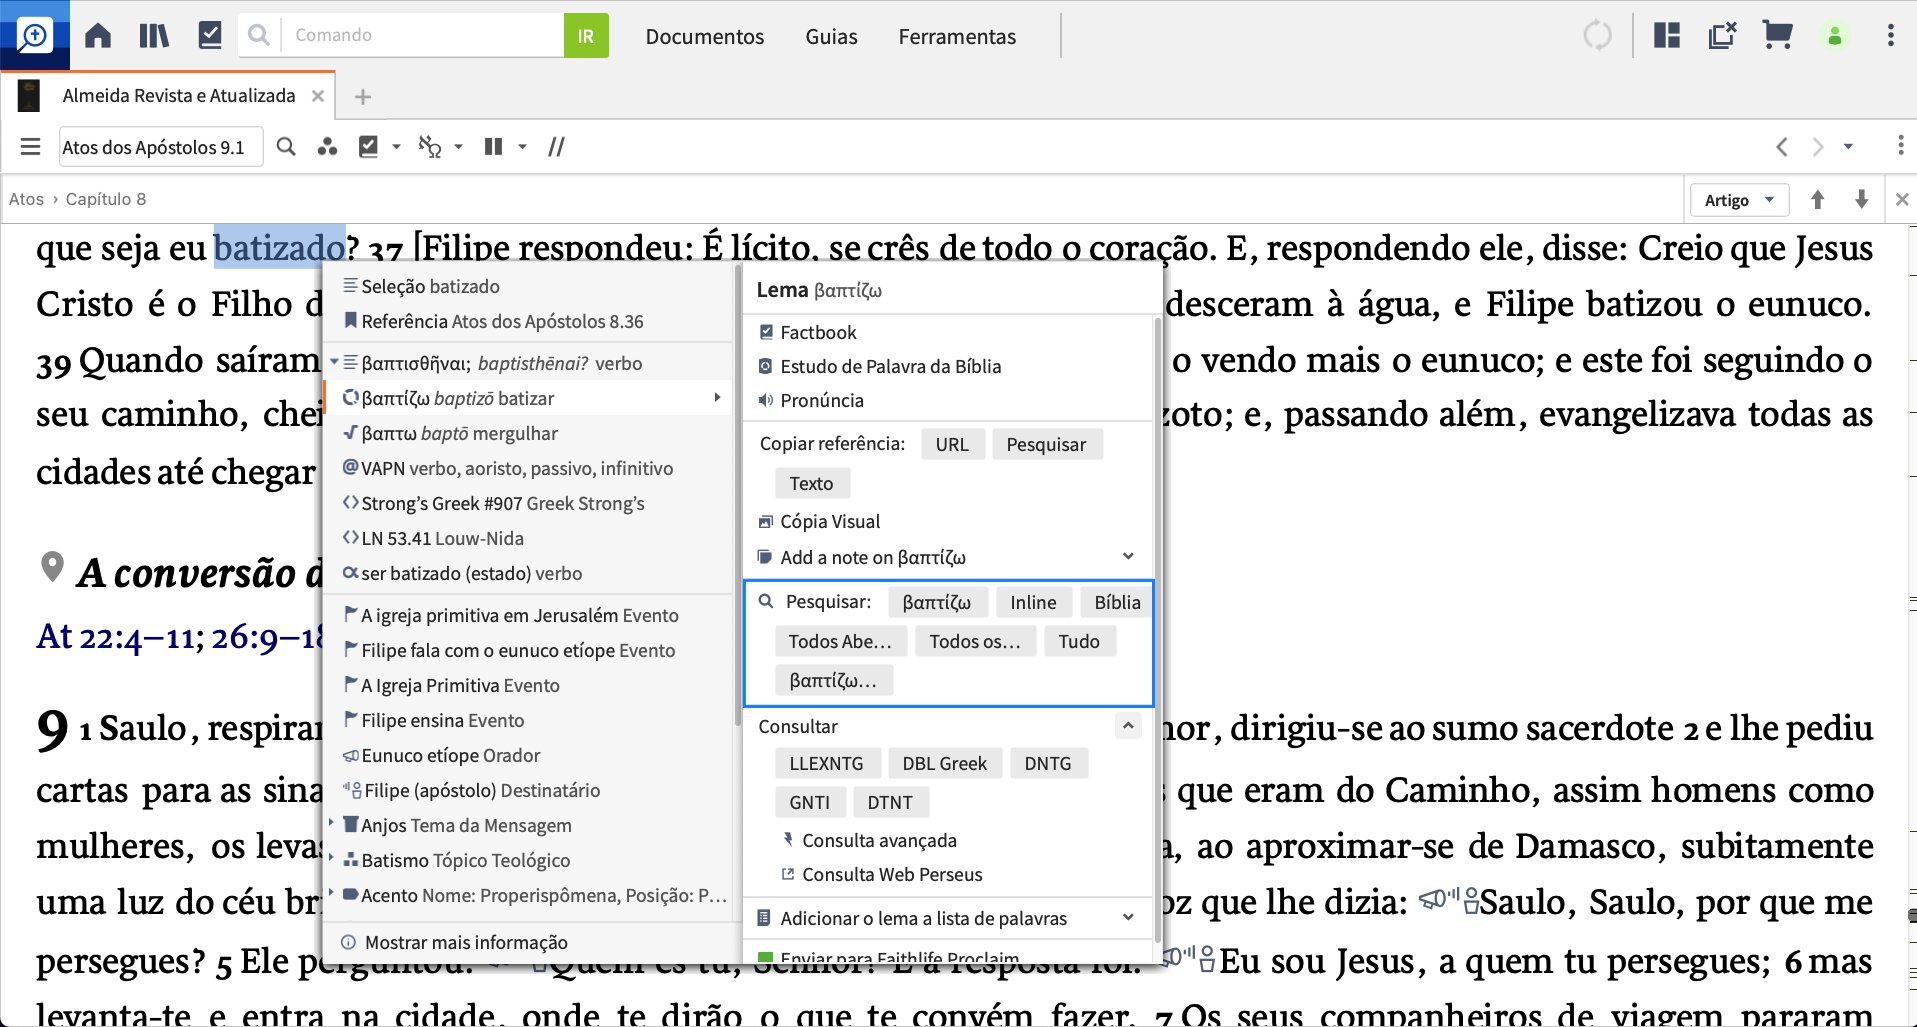Viewport: 1917px width, 1027px height.
Task: Expand Adicionar o lema a lista de palavras
Action: point(1128,917)
